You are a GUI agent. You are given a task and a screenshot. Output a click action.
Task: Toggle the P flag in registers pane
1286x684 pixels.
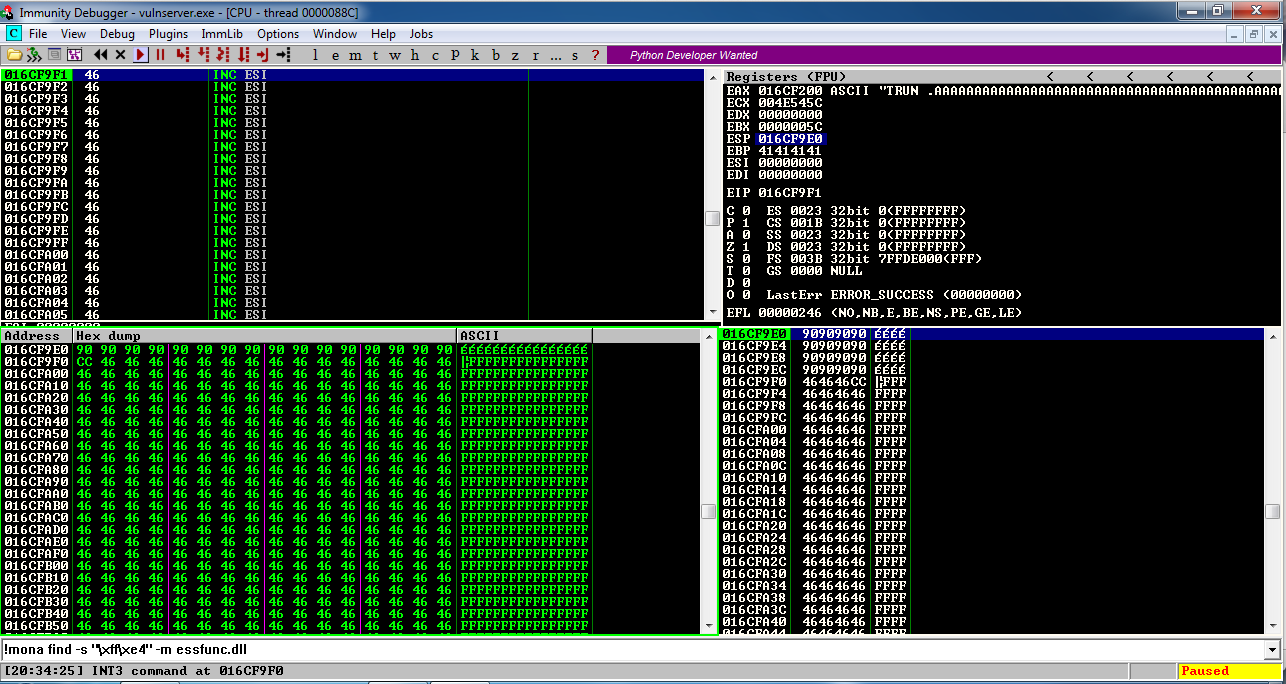click(x=744, y=223)
